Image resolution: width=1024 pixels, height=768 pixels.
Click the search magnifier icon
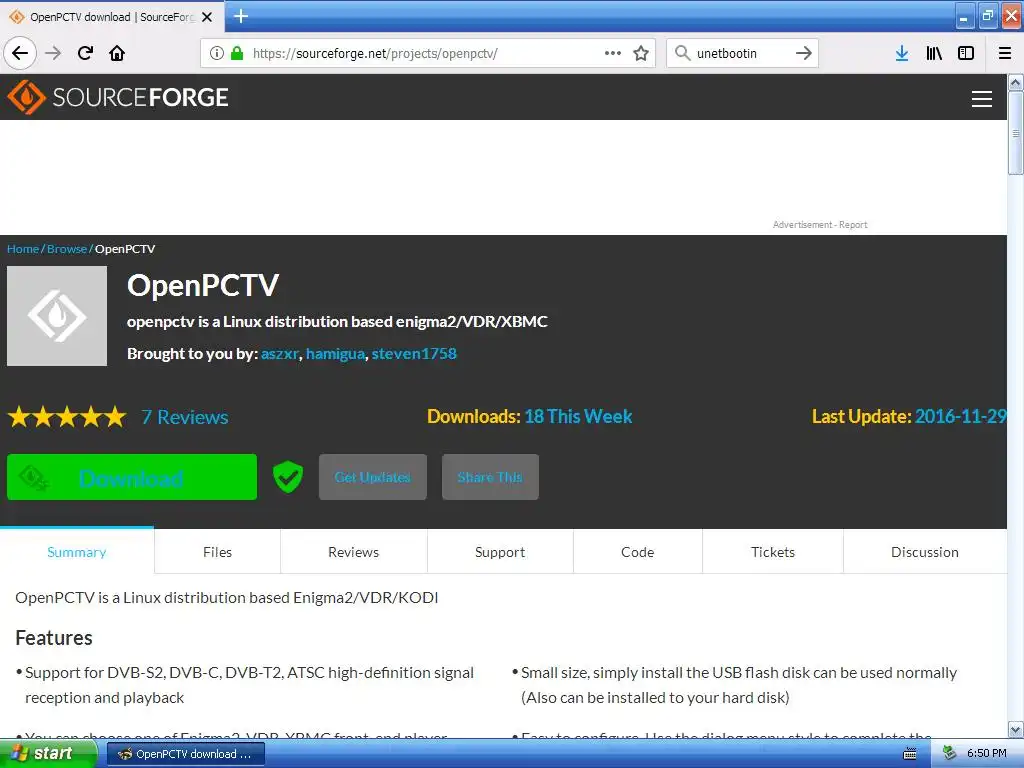(x=682, y=53)
